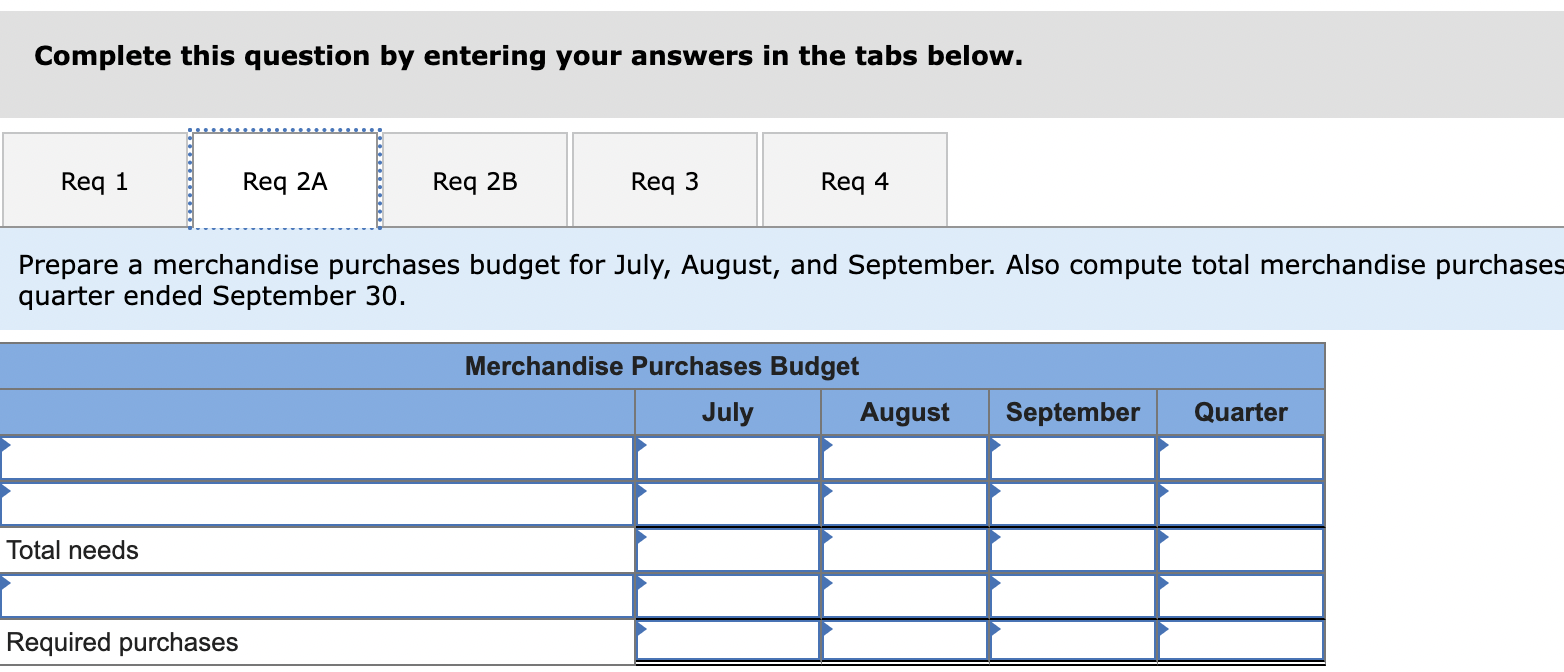Screen dimensions: 1564x672
Task: Click July cell in second row
Action: (728, 504)
